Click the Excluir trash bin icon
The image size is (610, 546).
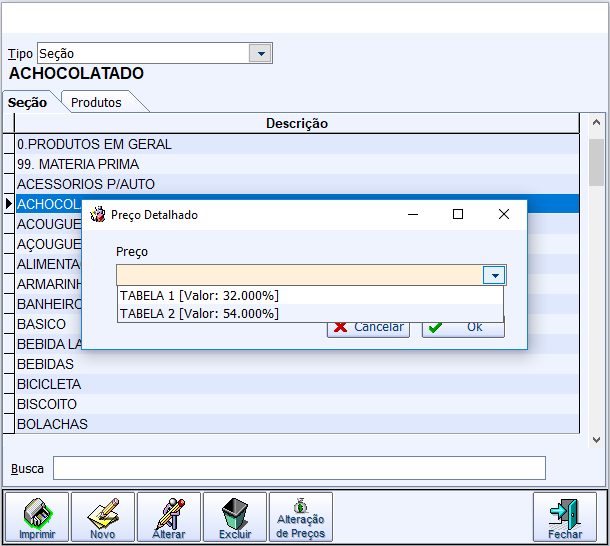tap(235, 517)
